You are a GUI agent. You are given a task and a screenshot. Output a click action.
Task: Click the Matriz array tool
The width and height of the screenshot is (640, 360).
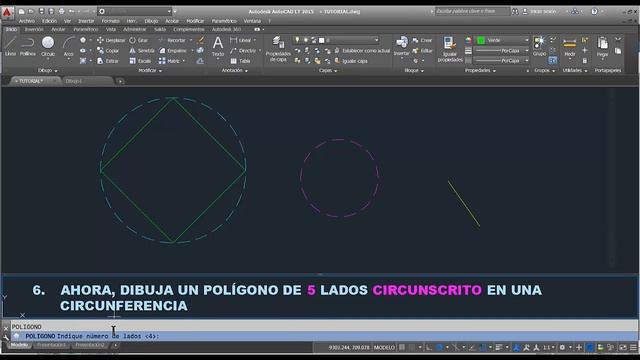click(169, 61)
